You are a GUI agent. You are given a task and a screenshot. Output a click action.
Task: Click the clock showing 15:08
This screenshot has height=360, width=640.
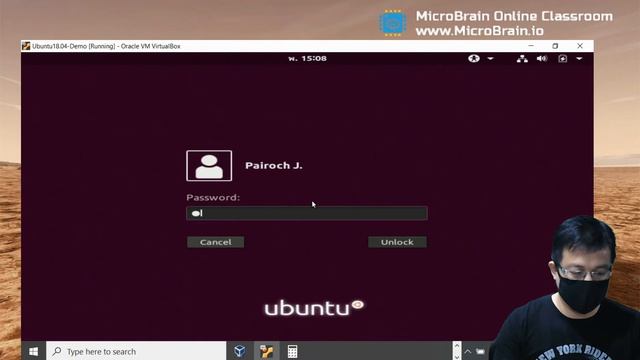click(307, 58)
